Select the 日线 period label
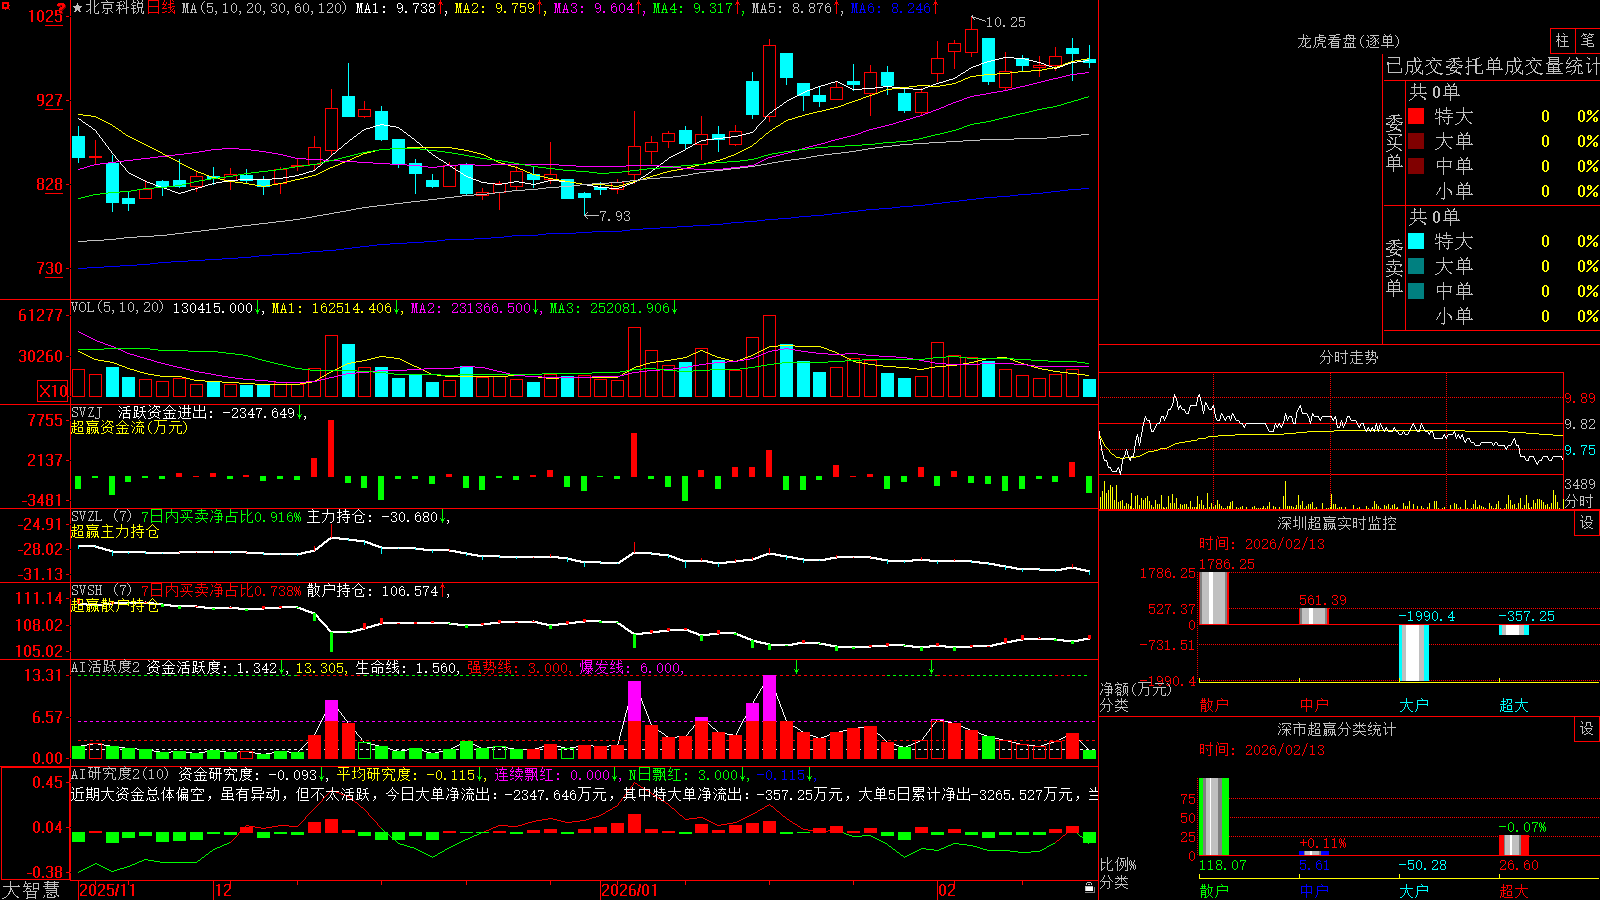 161,8
